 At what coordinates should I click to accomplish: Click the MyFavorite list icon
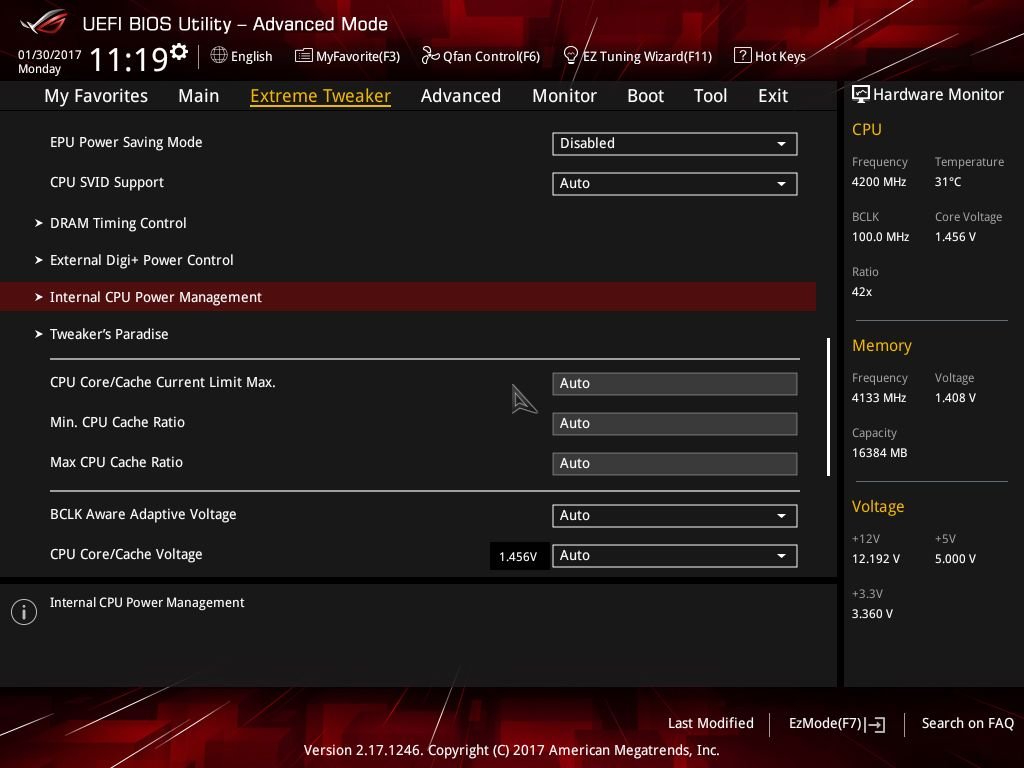[x=304, y=56]
